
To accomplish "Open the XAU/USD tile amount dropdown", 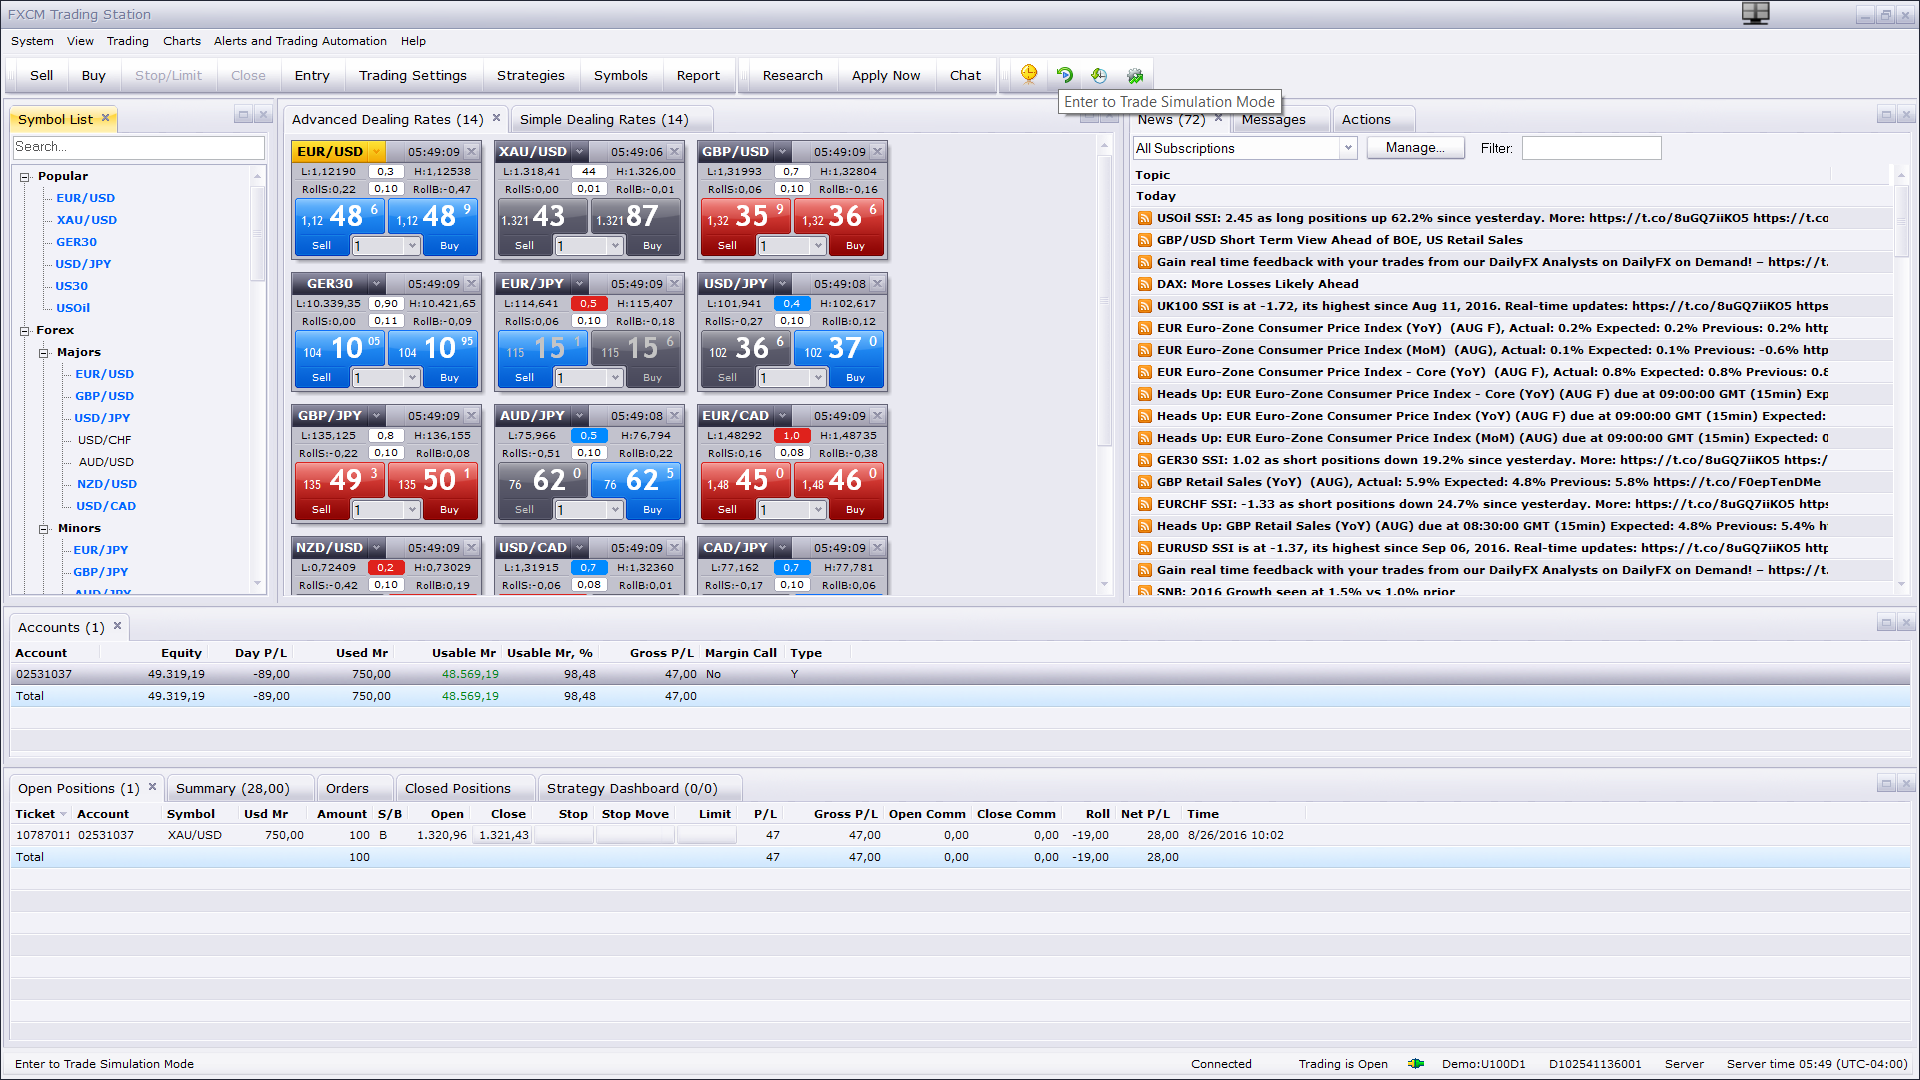I will pyautogui.click(x=615, y=245).
